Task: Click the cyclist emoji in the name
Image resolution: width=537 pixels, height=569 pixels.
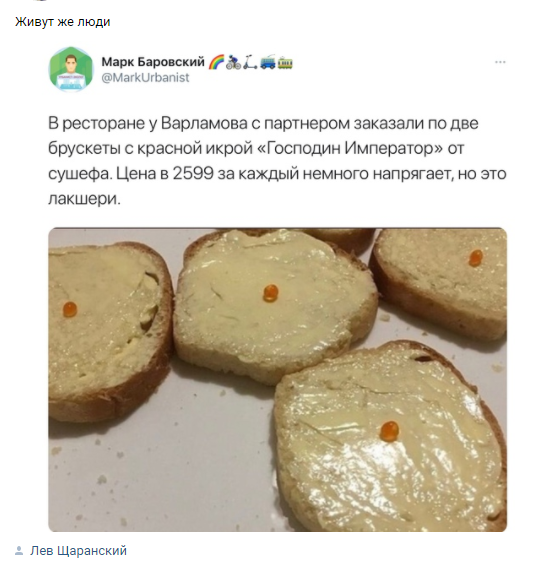Action: click(x=233, y=62)
